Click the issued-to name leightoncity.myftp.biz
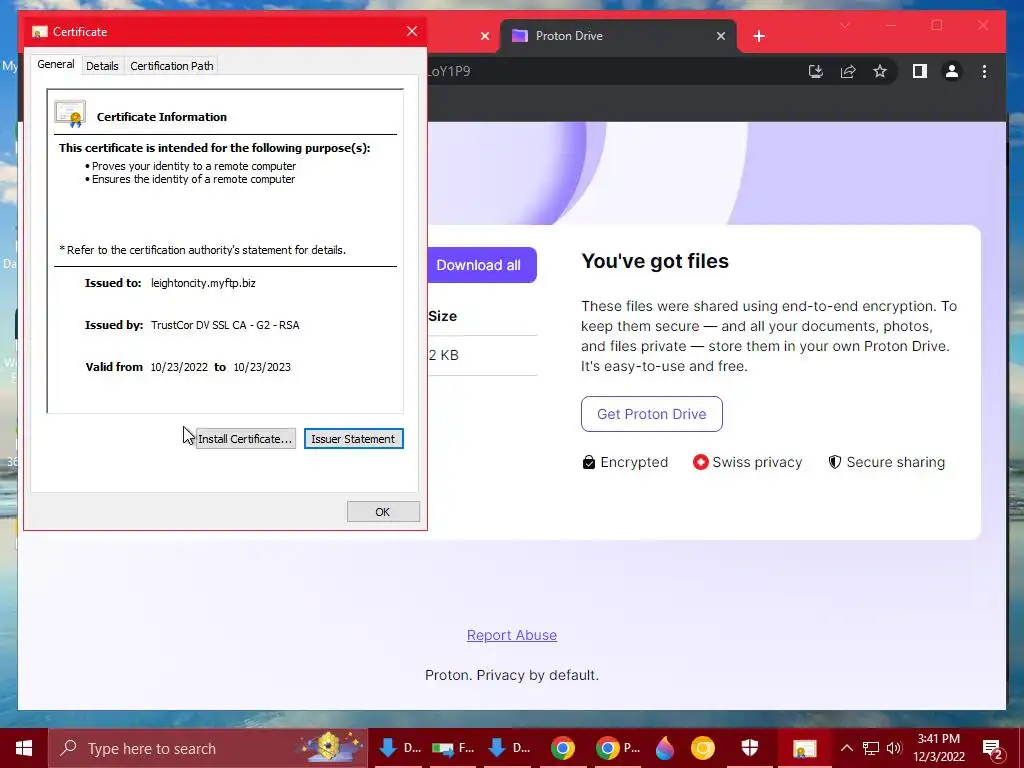This screenshot has width=1024, height=768. [x=203, y=283]
